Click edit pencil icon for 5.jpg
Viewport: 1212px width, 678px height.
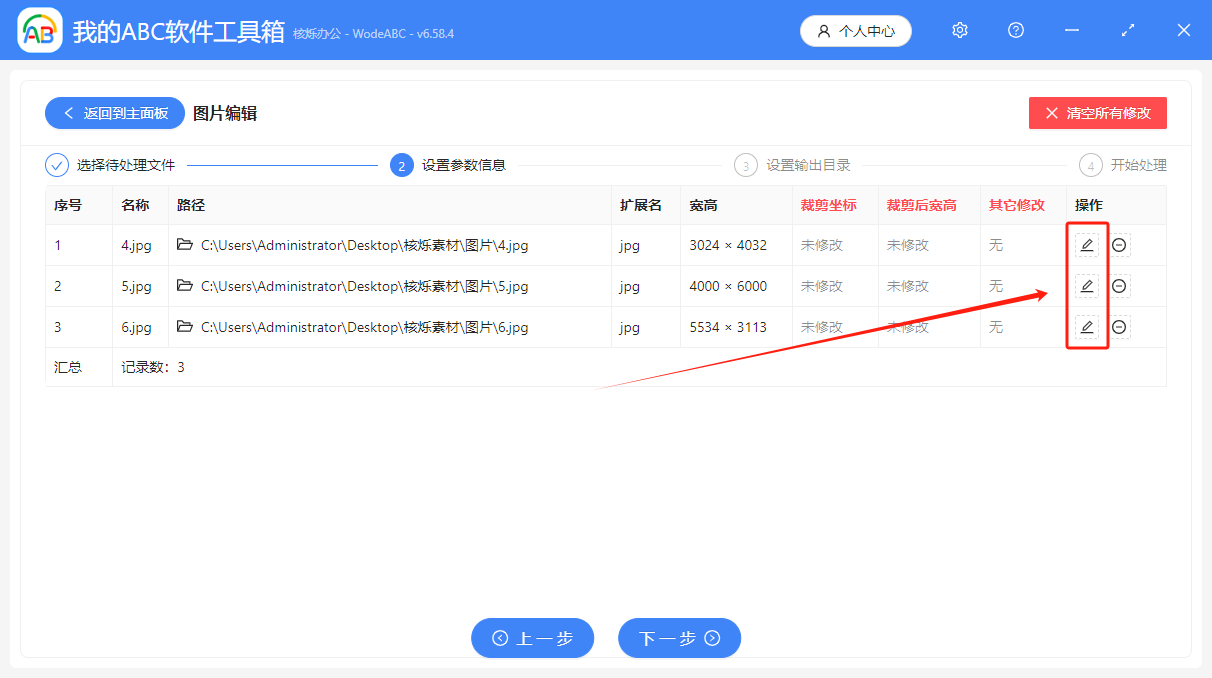(x=1087, y=286)
